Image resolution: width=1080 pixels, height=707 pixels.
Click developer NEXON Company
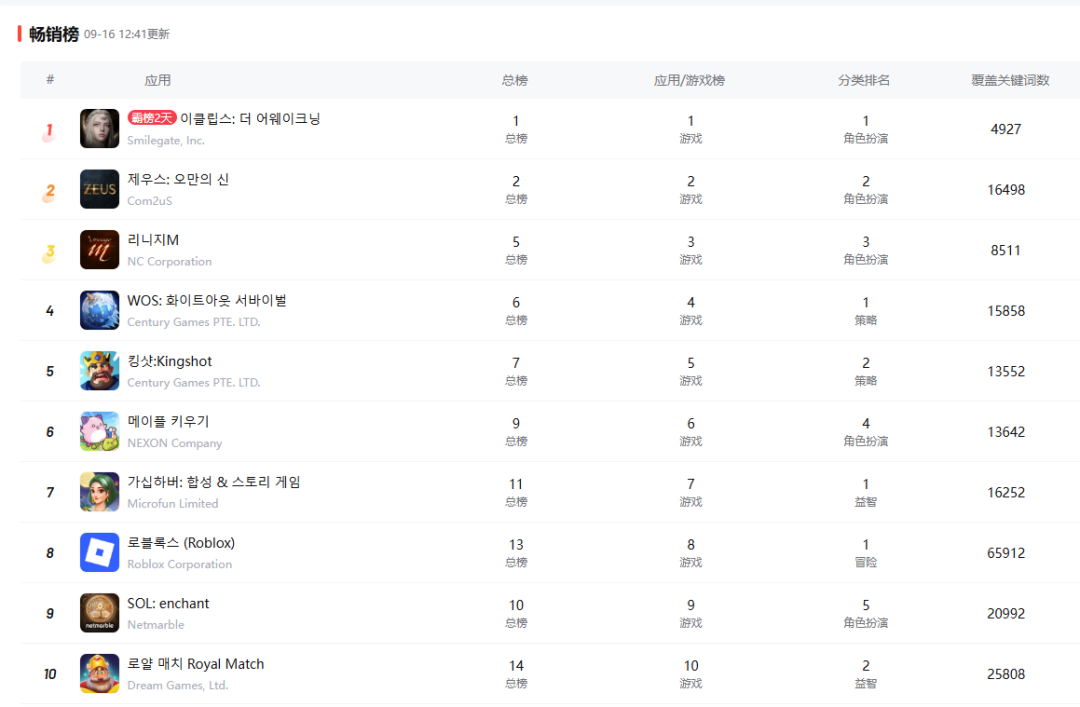click(x=175, y=444)
